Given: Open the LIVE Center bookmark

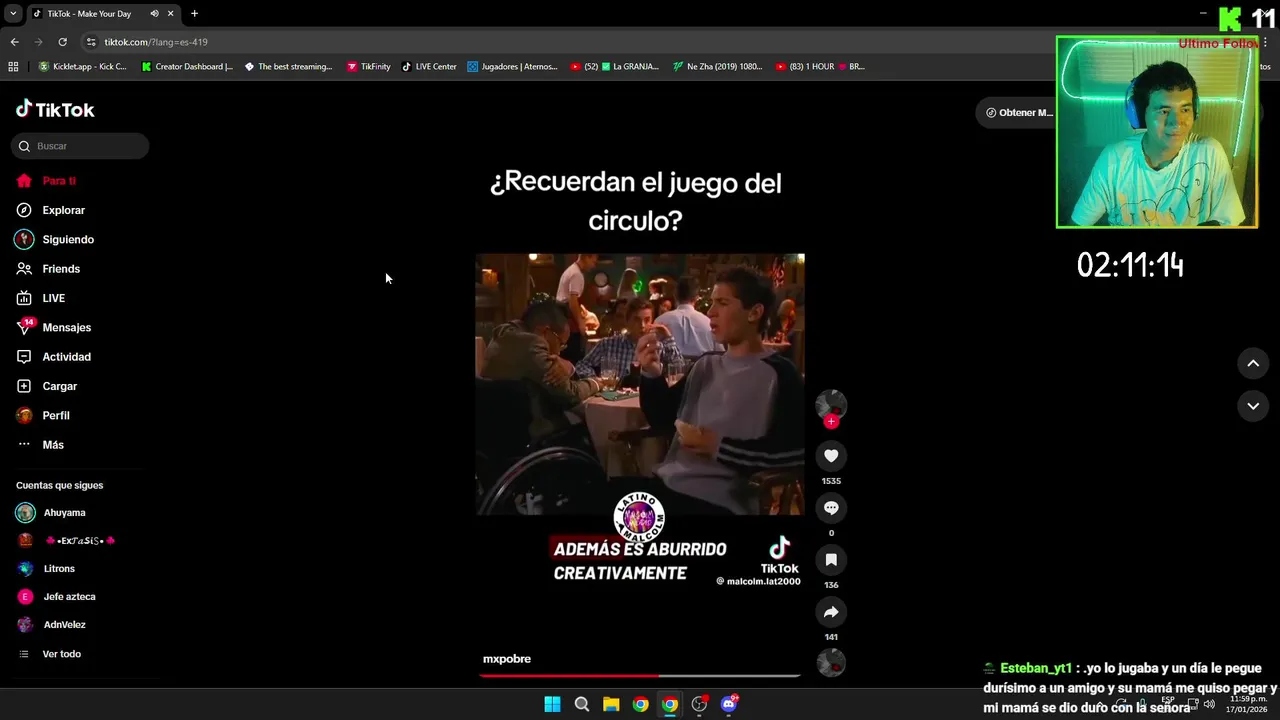Looking at the screenshot, I should click(429, 67).
